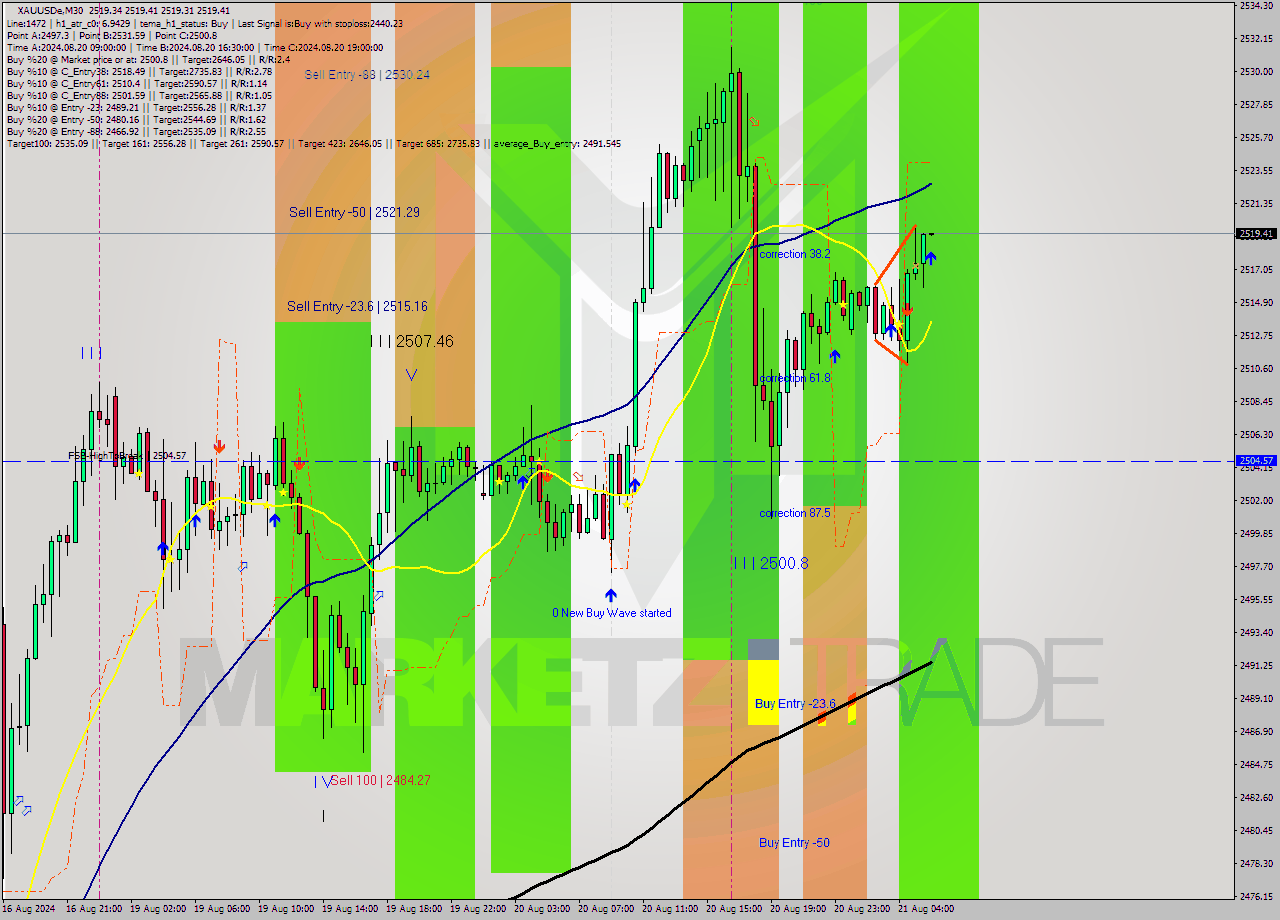The height and width of the screenshot is (920, 1280).
Task: Click the "Sell 100 | 2484.27" label
Action: (381, 780)
